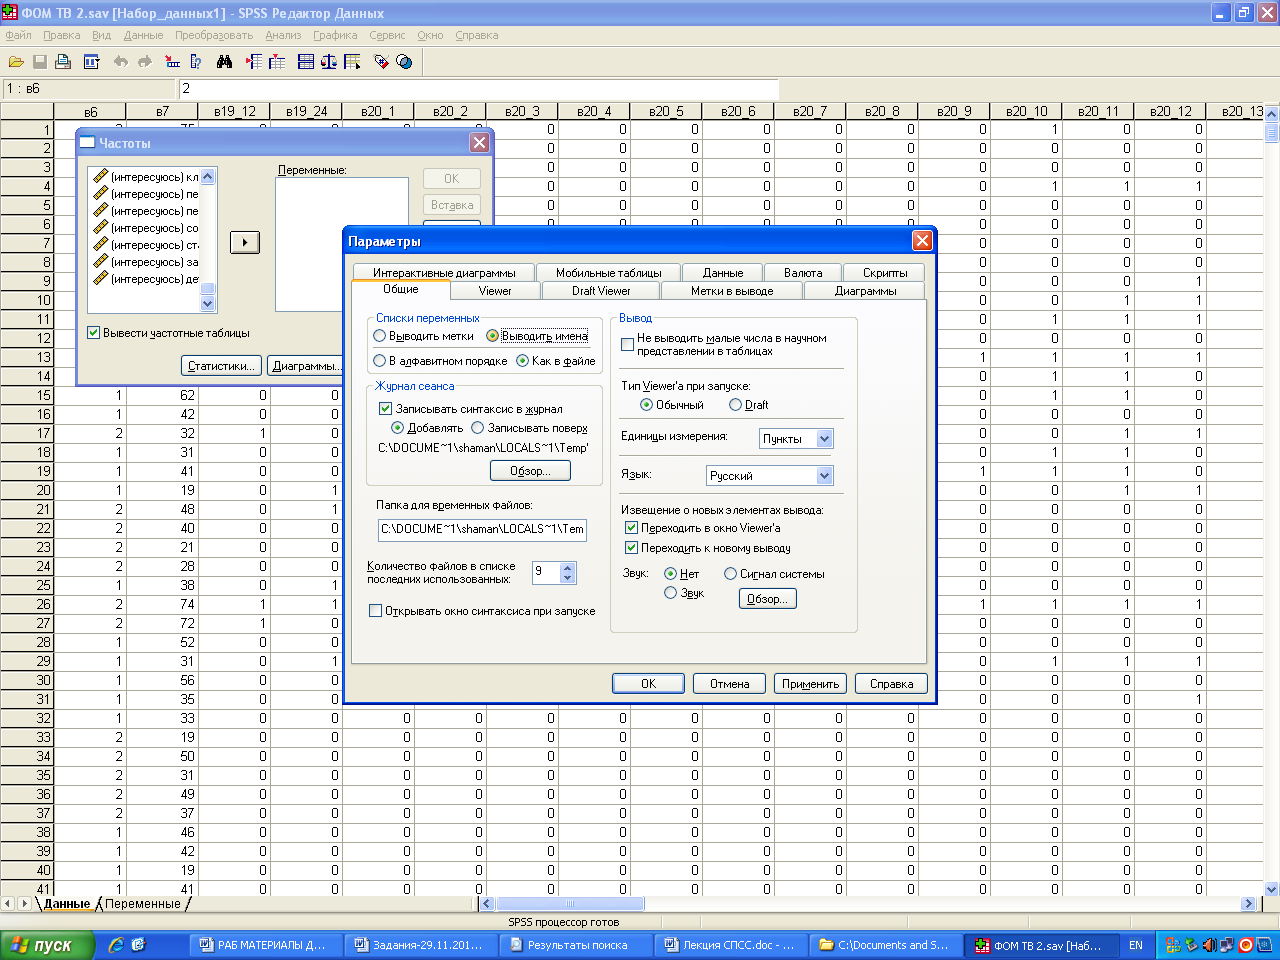Viewport: 1280px width, 960px height.
Task: Open the Dialog Recall toolbar icon
Action: point(91,62)
